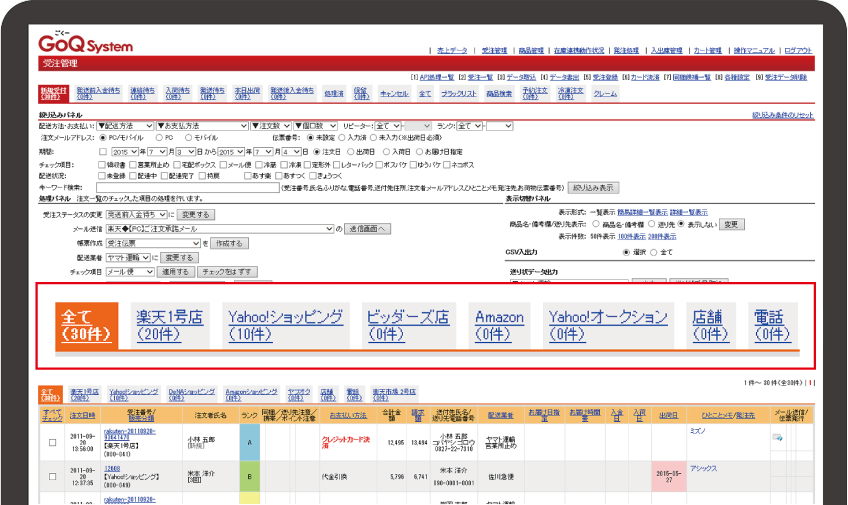
Task: Click the GoQ System logo
Action: [85, 43]
